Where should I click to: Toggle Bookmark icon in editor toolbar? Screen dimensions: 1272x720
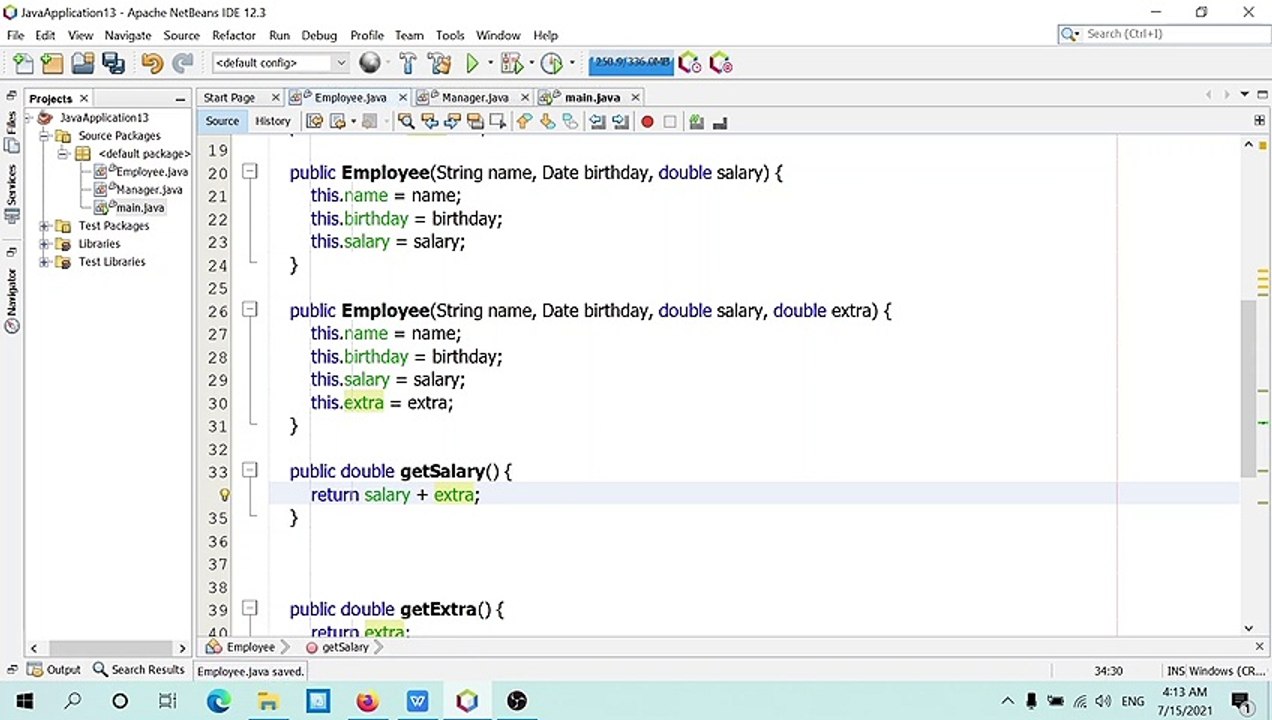point(570,122)
